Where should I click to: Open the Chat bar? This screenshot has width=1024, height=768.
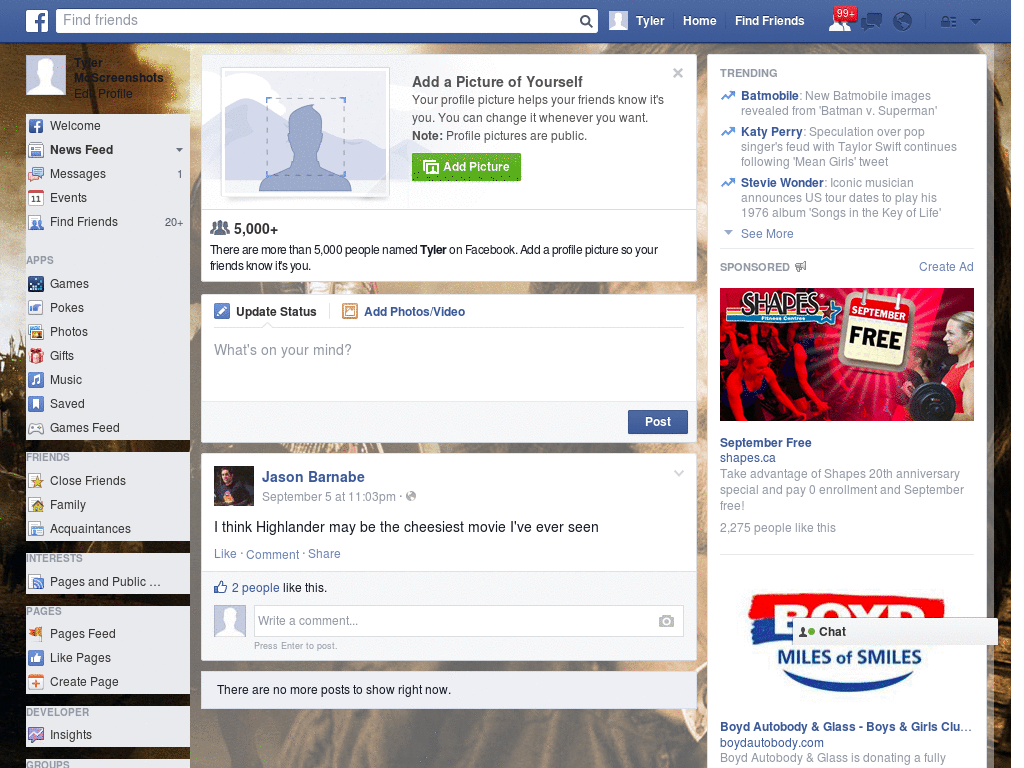pyautogui.click(x=895, y=632)
